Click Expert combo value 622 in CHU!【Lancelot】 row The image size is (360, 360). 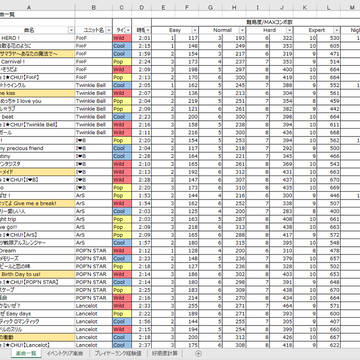[329, 345]
